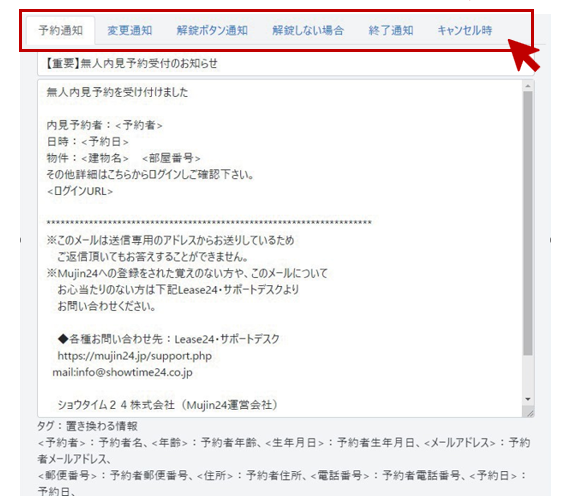
Task: Place cursor on 無人内見予約を受け付けました line
Action: [117, 92]
